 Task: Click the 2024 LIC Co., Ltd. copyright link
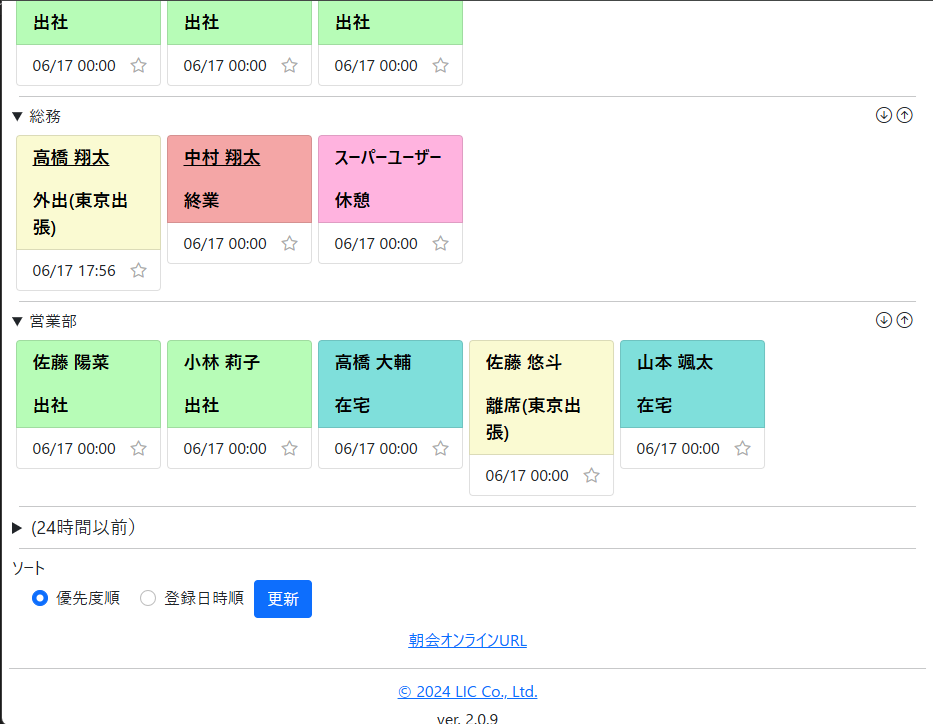pyautogui.click(x=467, y=690)
